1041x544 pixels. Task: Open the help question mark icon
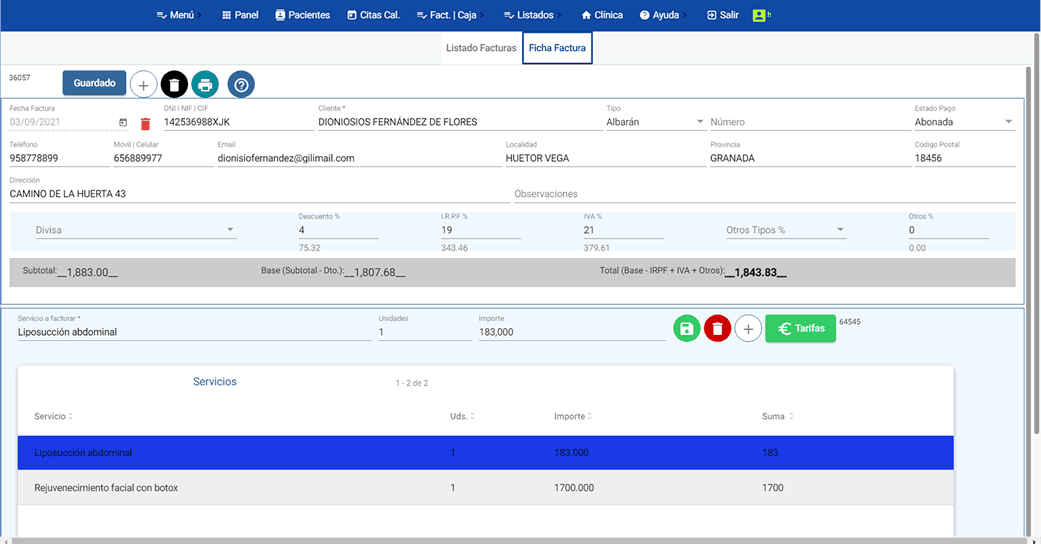click(240, 84)
